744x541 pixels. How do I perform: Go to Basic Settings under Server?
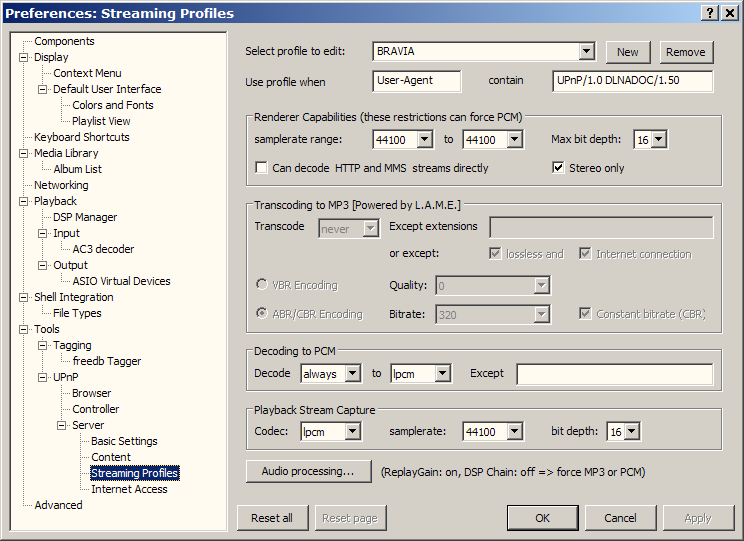(x=124, y=441)
